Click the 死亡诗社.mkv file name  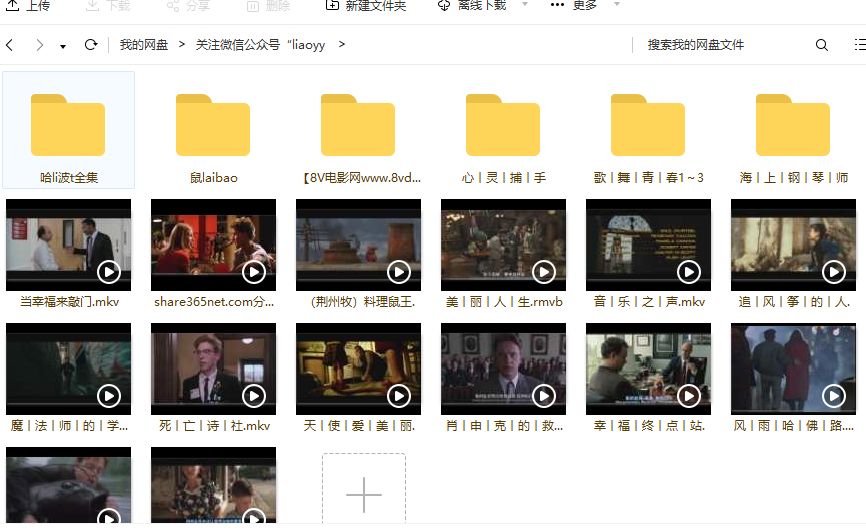click(214, 425)
